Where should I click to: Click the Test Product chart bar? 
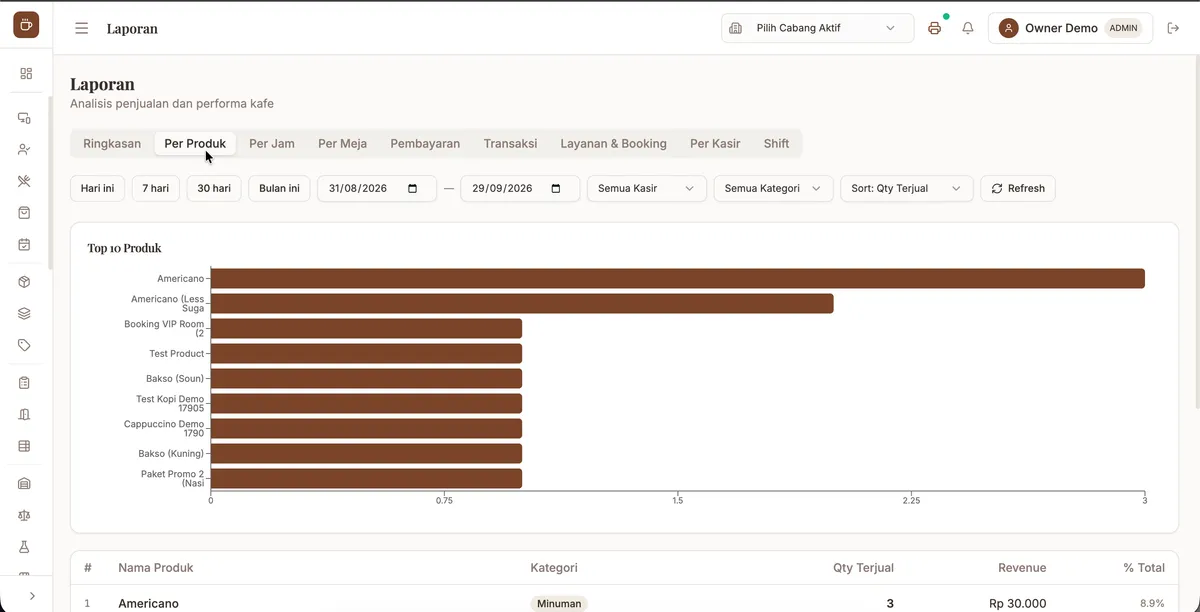366,353
